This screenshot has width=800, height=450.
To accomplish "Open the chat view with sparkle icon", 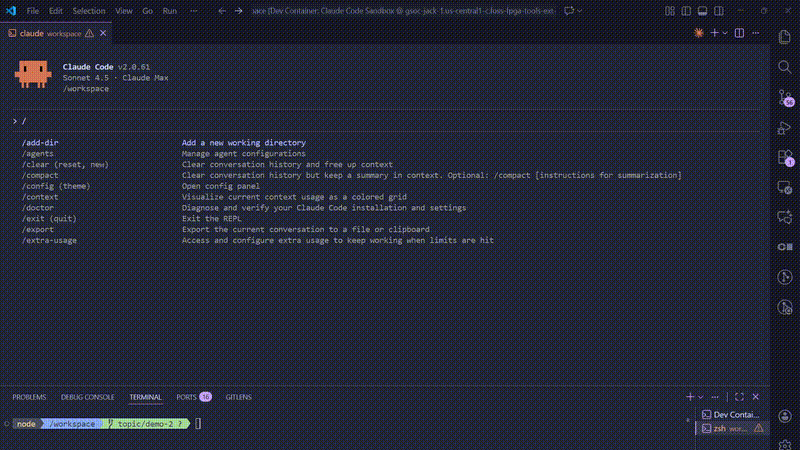I will 785,217.
